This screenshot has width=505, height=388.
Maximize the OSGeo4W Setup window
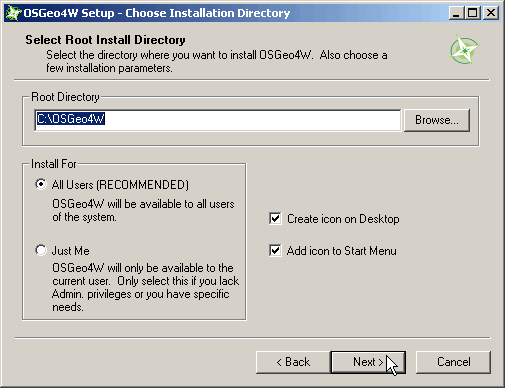473,13
